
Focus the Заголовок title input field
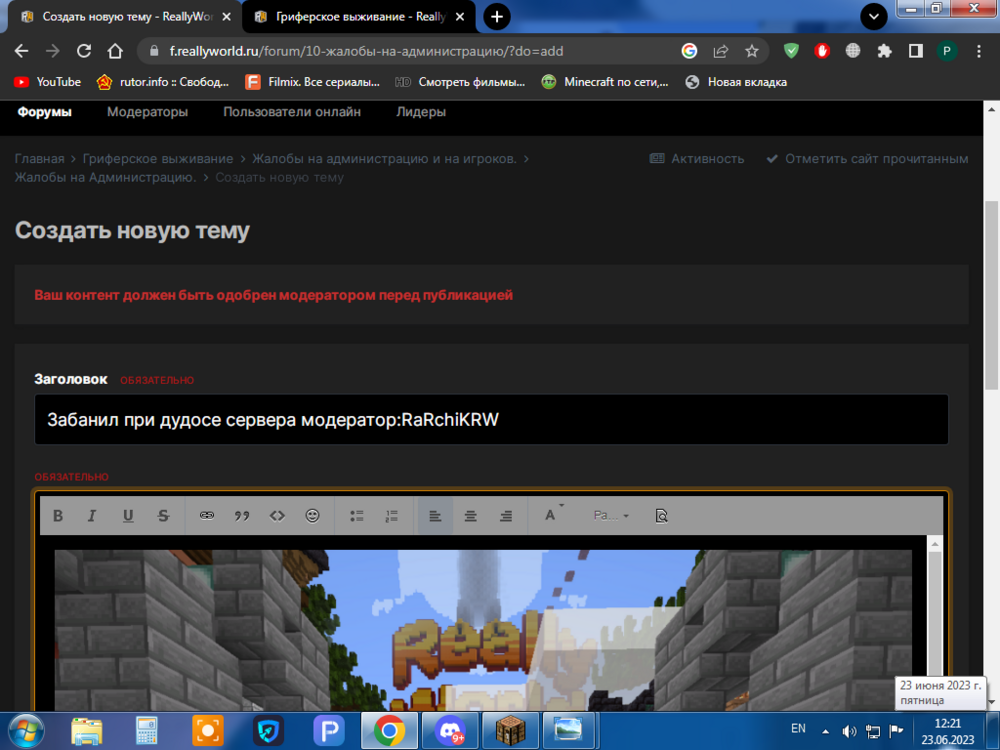tap(491, 420)
